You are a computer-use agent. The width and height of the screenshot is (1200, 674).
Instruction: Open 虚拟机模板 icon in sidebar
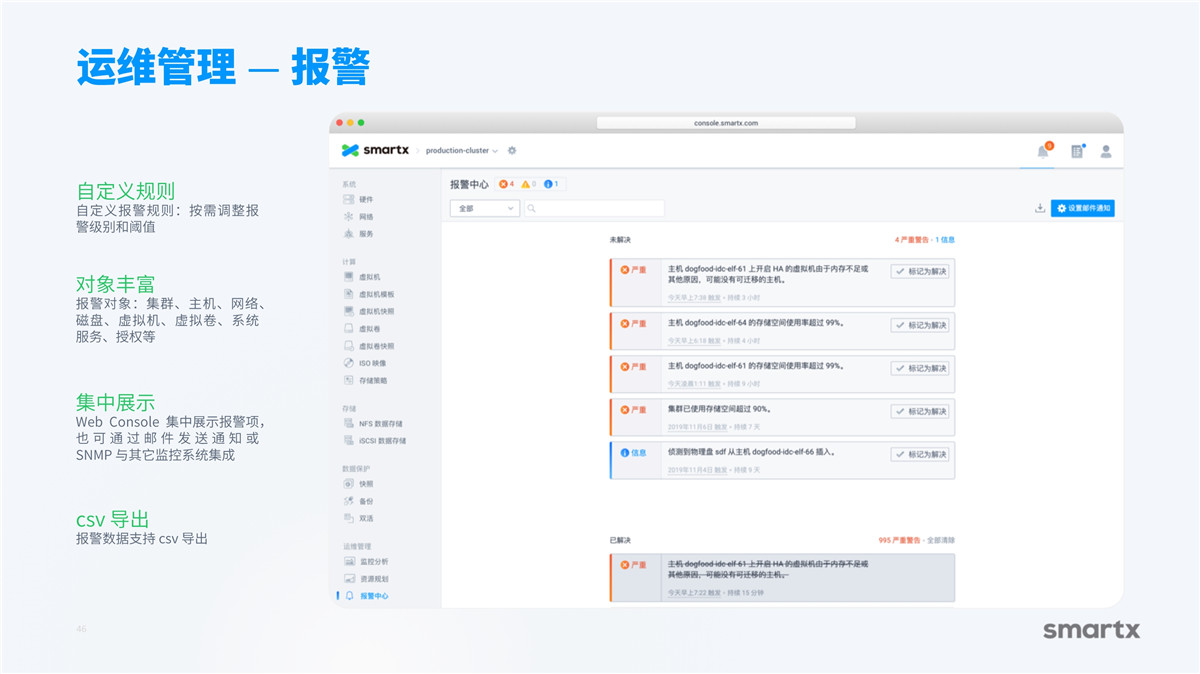pos(349,294)
